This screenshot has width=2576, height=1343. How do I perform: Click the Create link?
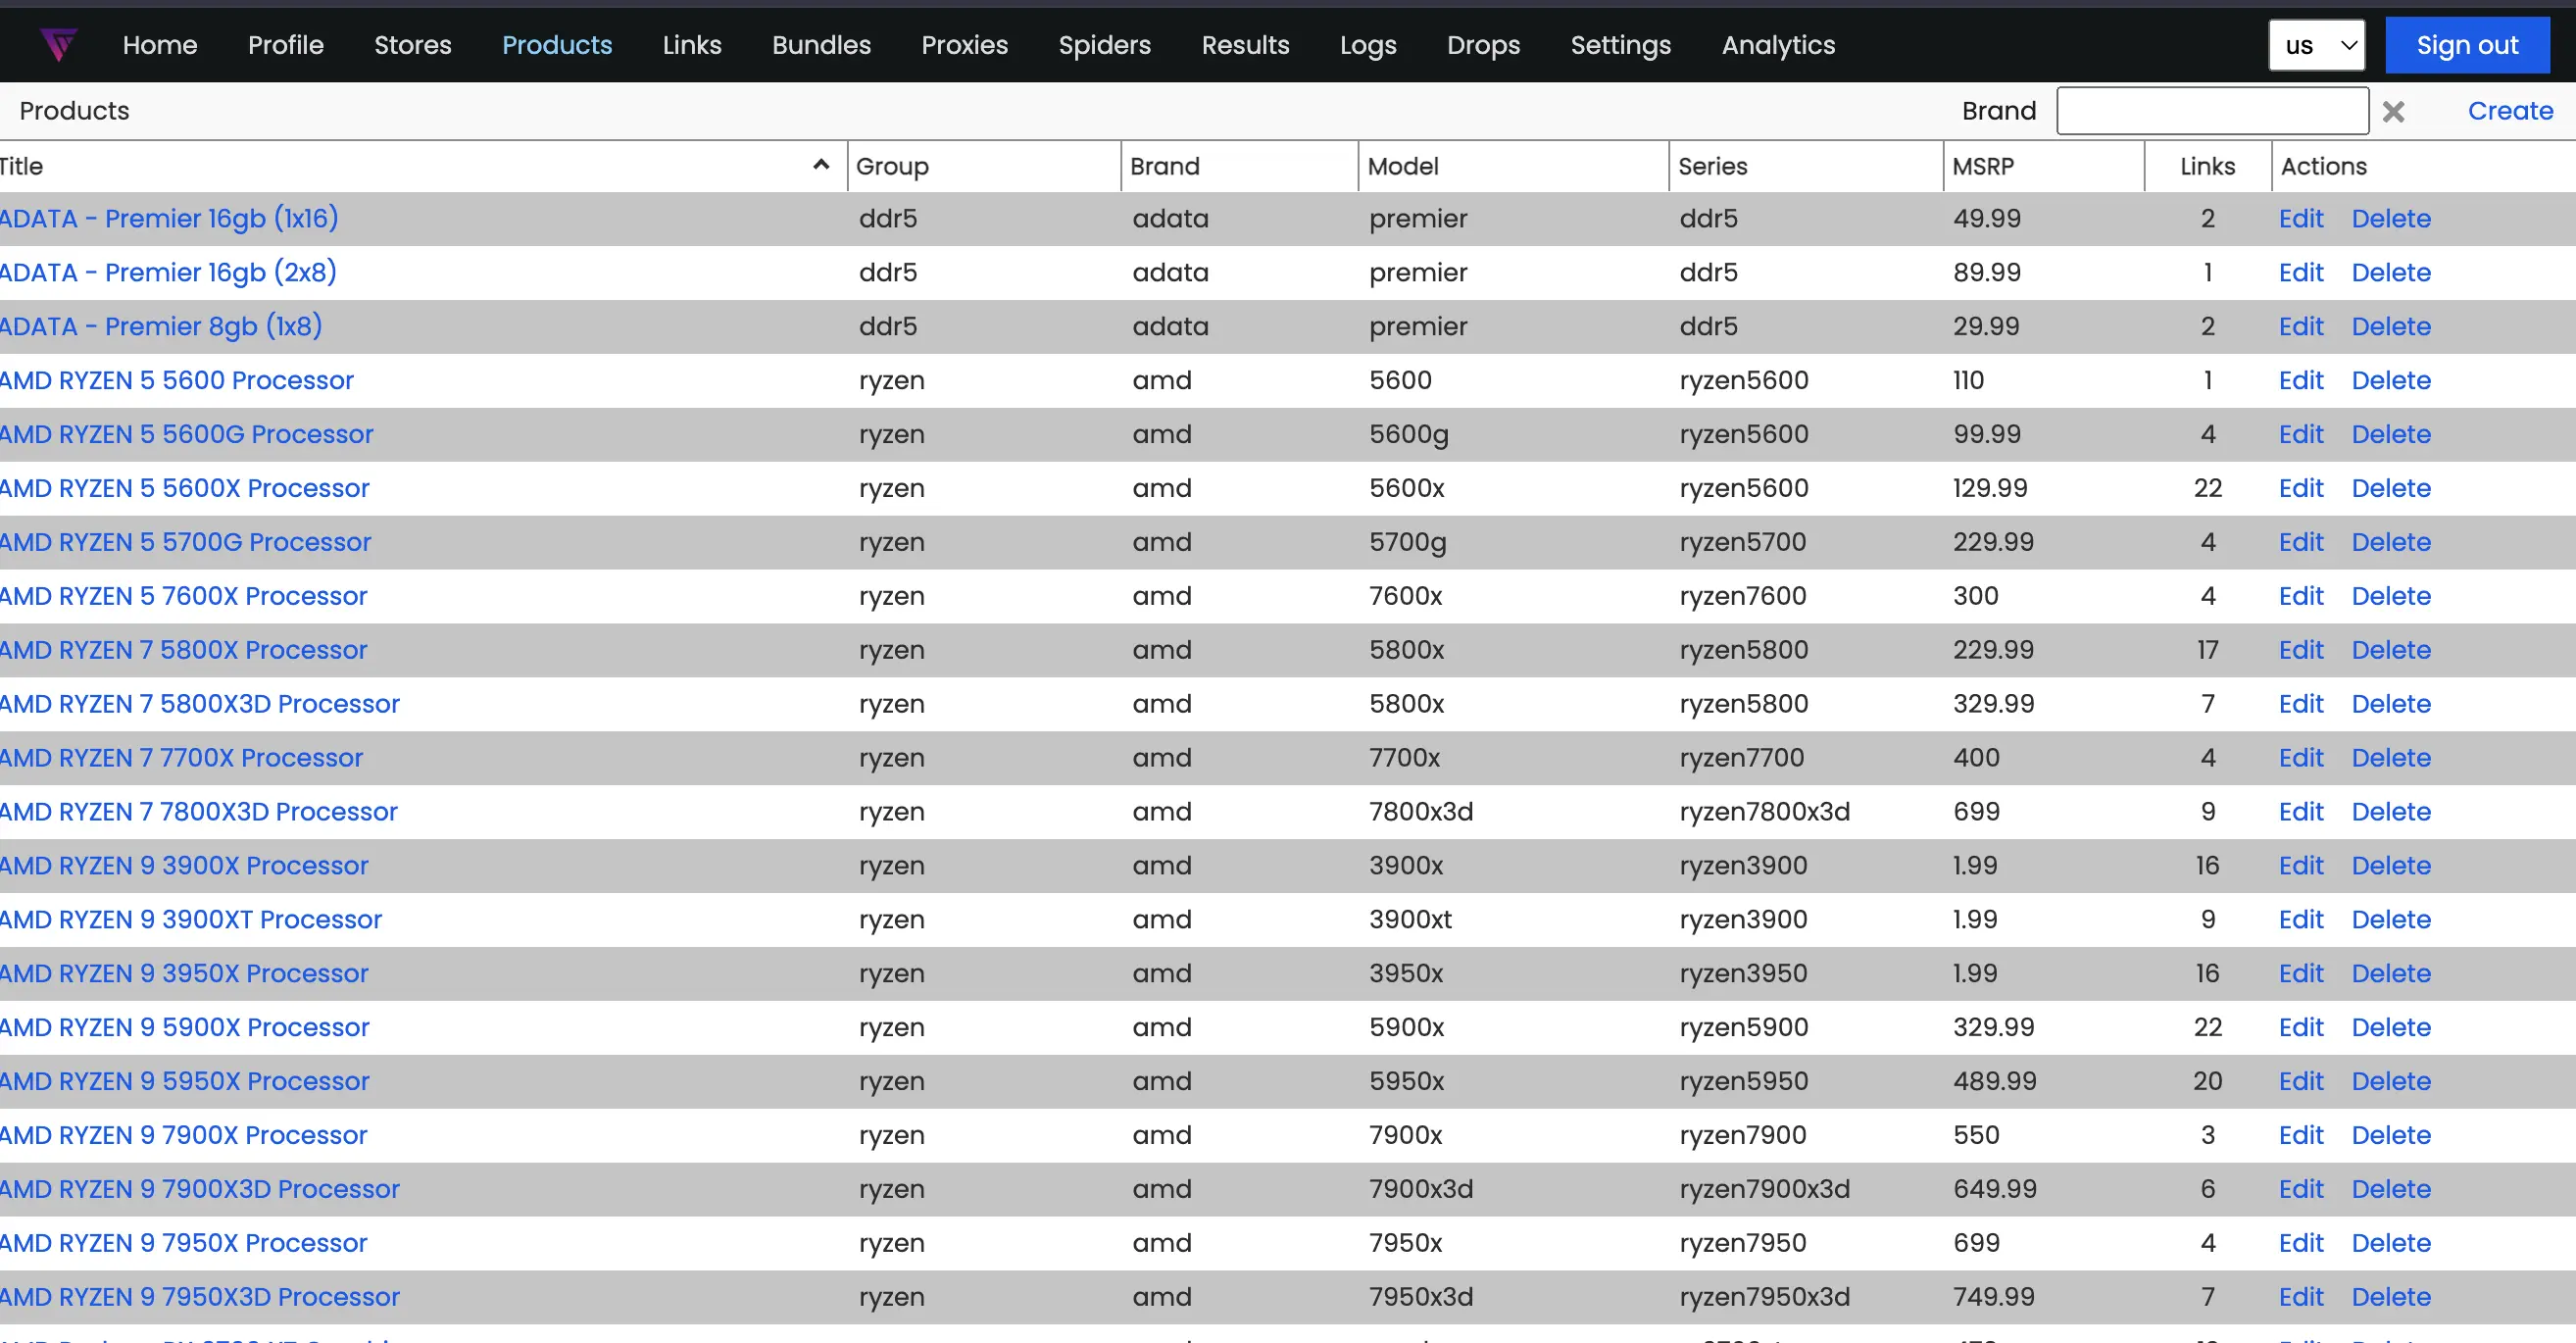[2510, 111]
